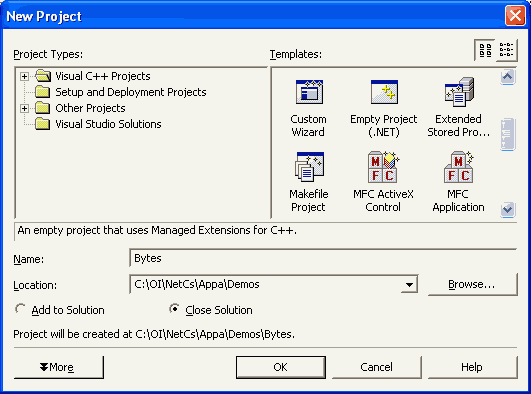Select the Custom Wizard template icon
This screenshot has width=531, height=394.
[309, 92]
